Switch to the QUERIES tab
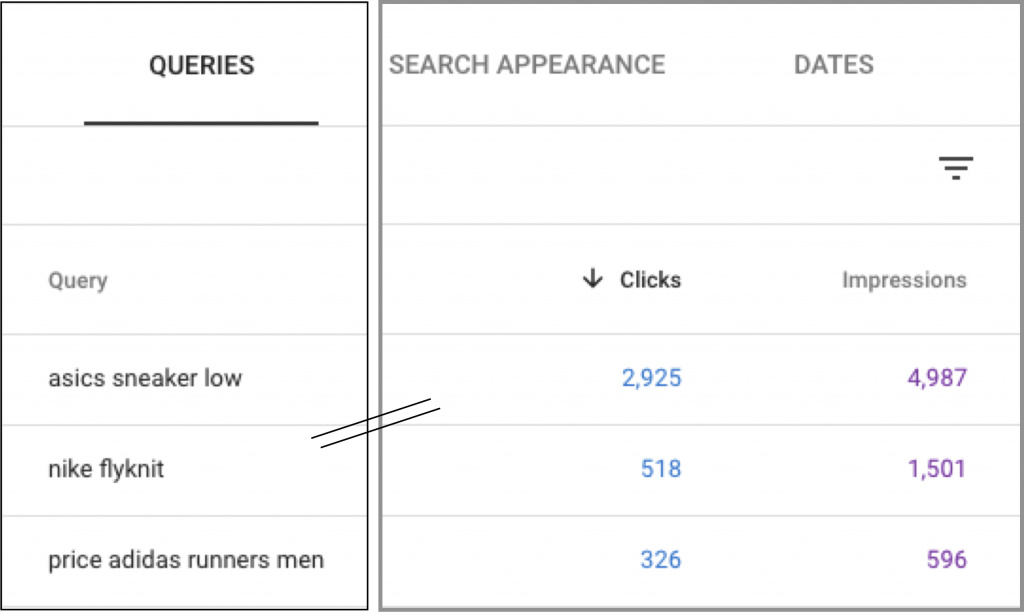 pyautogui.click(x=201, y=65)
